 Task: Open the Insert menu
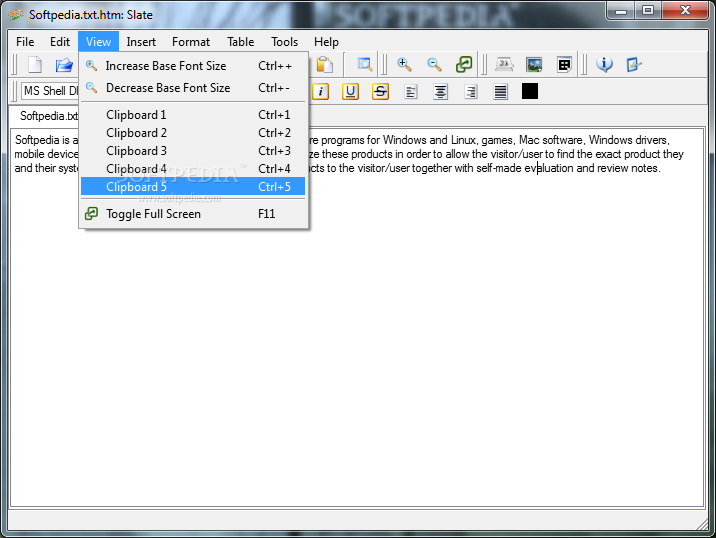click(x=141, y=42)
